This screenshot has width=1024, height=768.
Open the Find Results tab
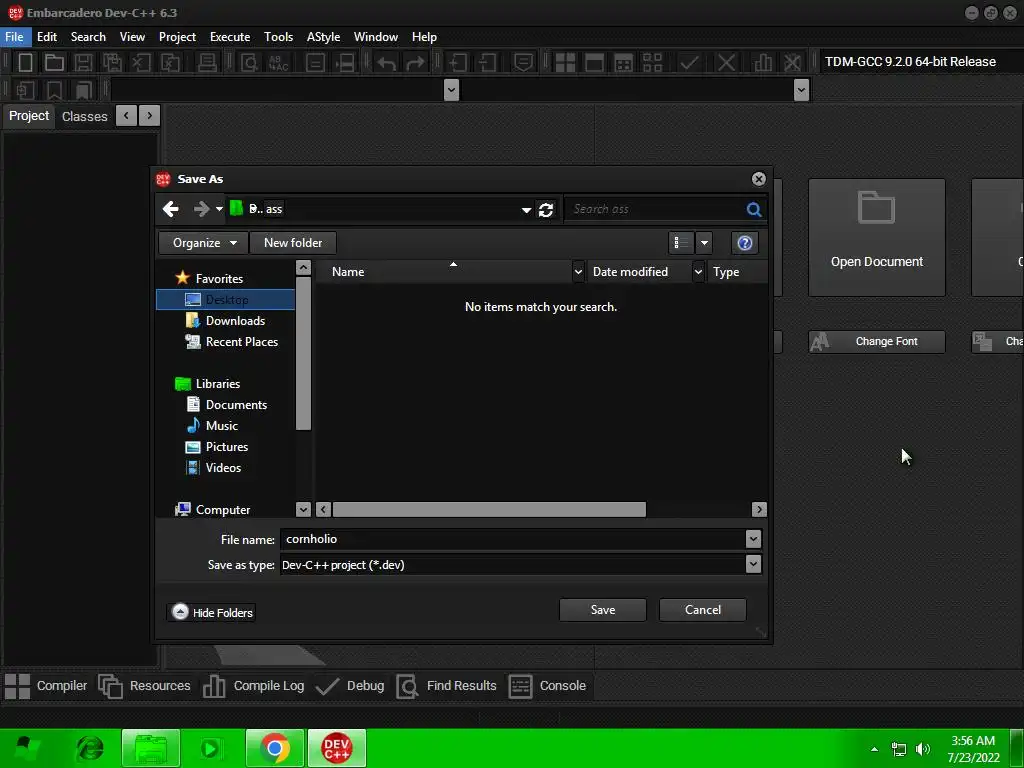coord(447,686)
